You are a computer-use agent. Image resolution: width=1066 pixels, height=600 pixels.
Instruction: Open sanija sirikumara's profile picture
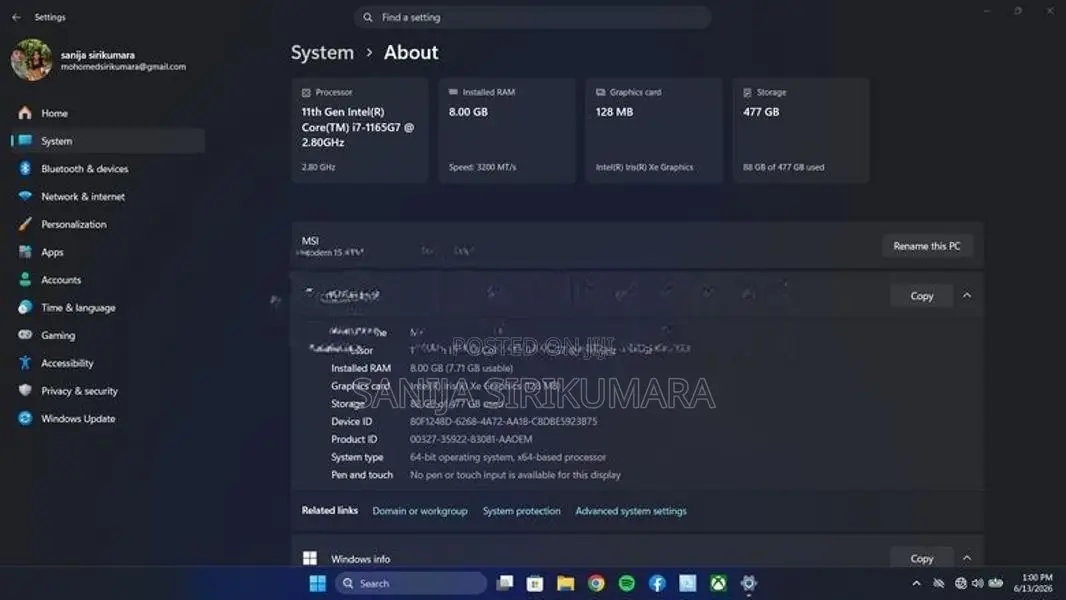tap(31, 60)
